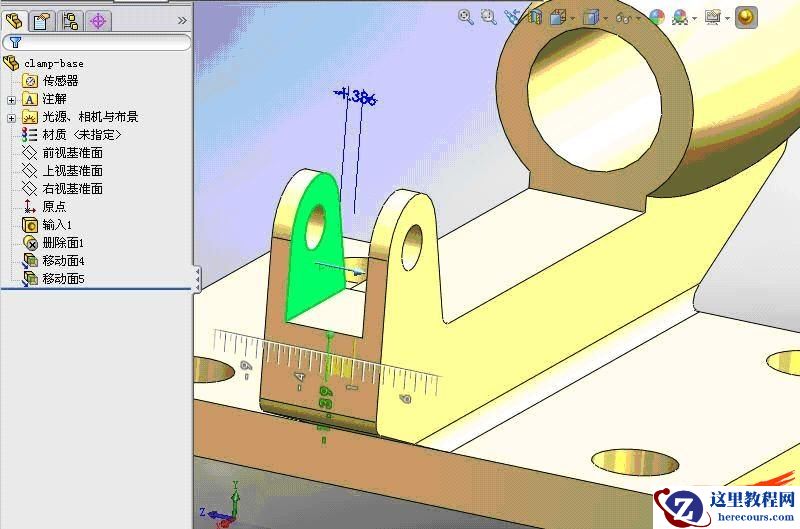Screen dimensions: 800x529
Task: Click the Apply Scene icon
Action: 680,17
